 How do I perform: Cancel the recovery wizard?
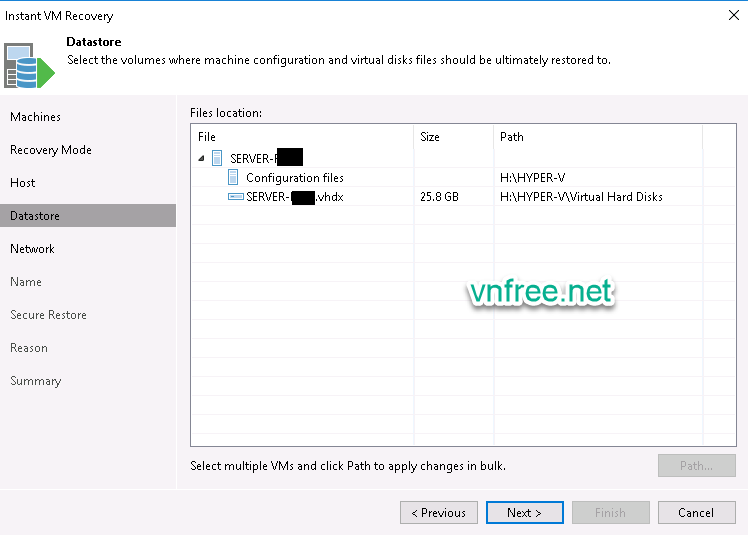tap(695, 513)
